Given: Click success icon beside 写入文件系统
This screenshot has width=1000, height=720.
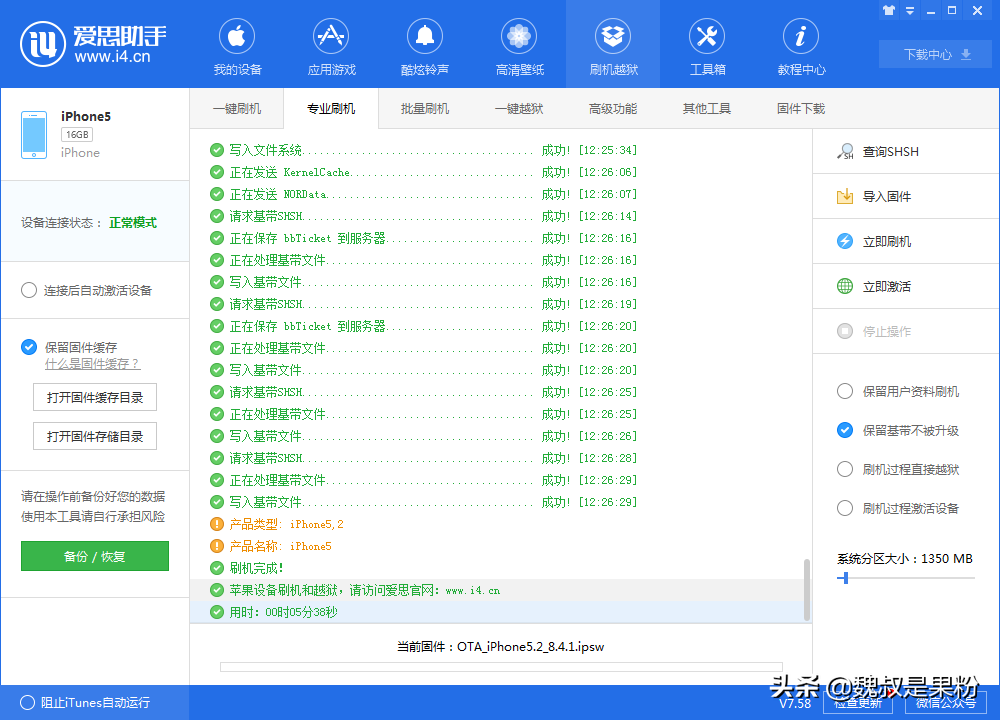Looking at the screenshot, I should (x=217, y=150).
